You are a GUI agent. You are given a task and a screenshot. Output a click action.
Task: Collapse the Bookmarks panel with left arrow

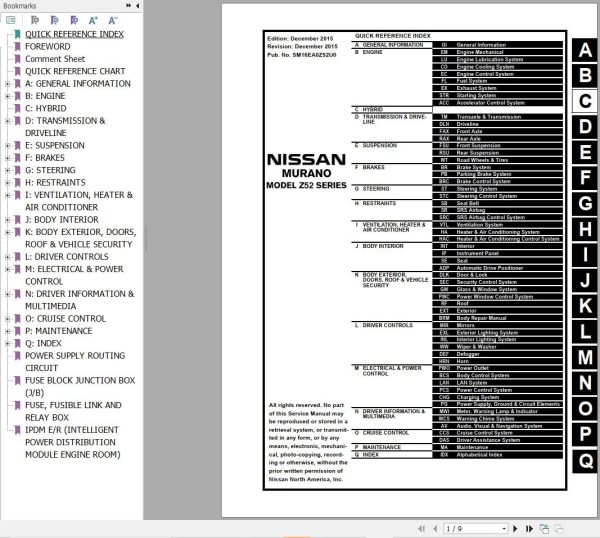tap(137, 6)
